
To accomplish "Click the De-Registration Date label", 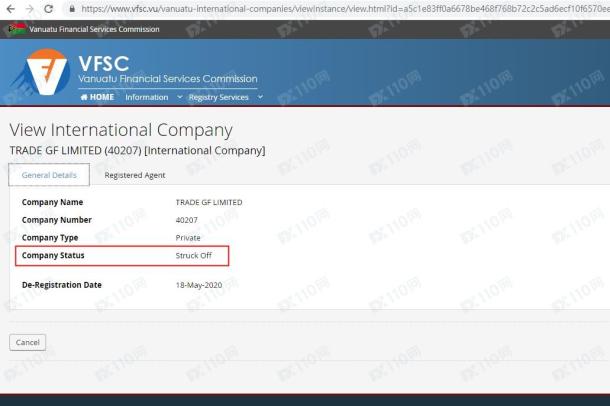I will (x=62, y=285).
